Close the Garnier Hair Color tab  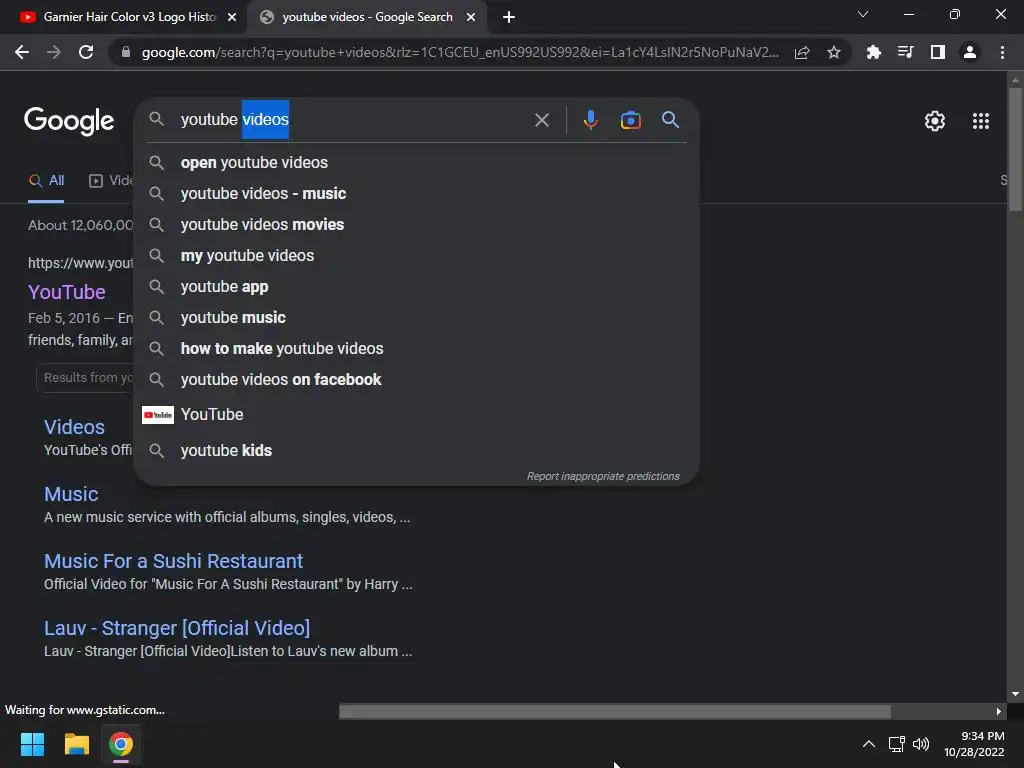pyautogui.click(x=232, y=17)
